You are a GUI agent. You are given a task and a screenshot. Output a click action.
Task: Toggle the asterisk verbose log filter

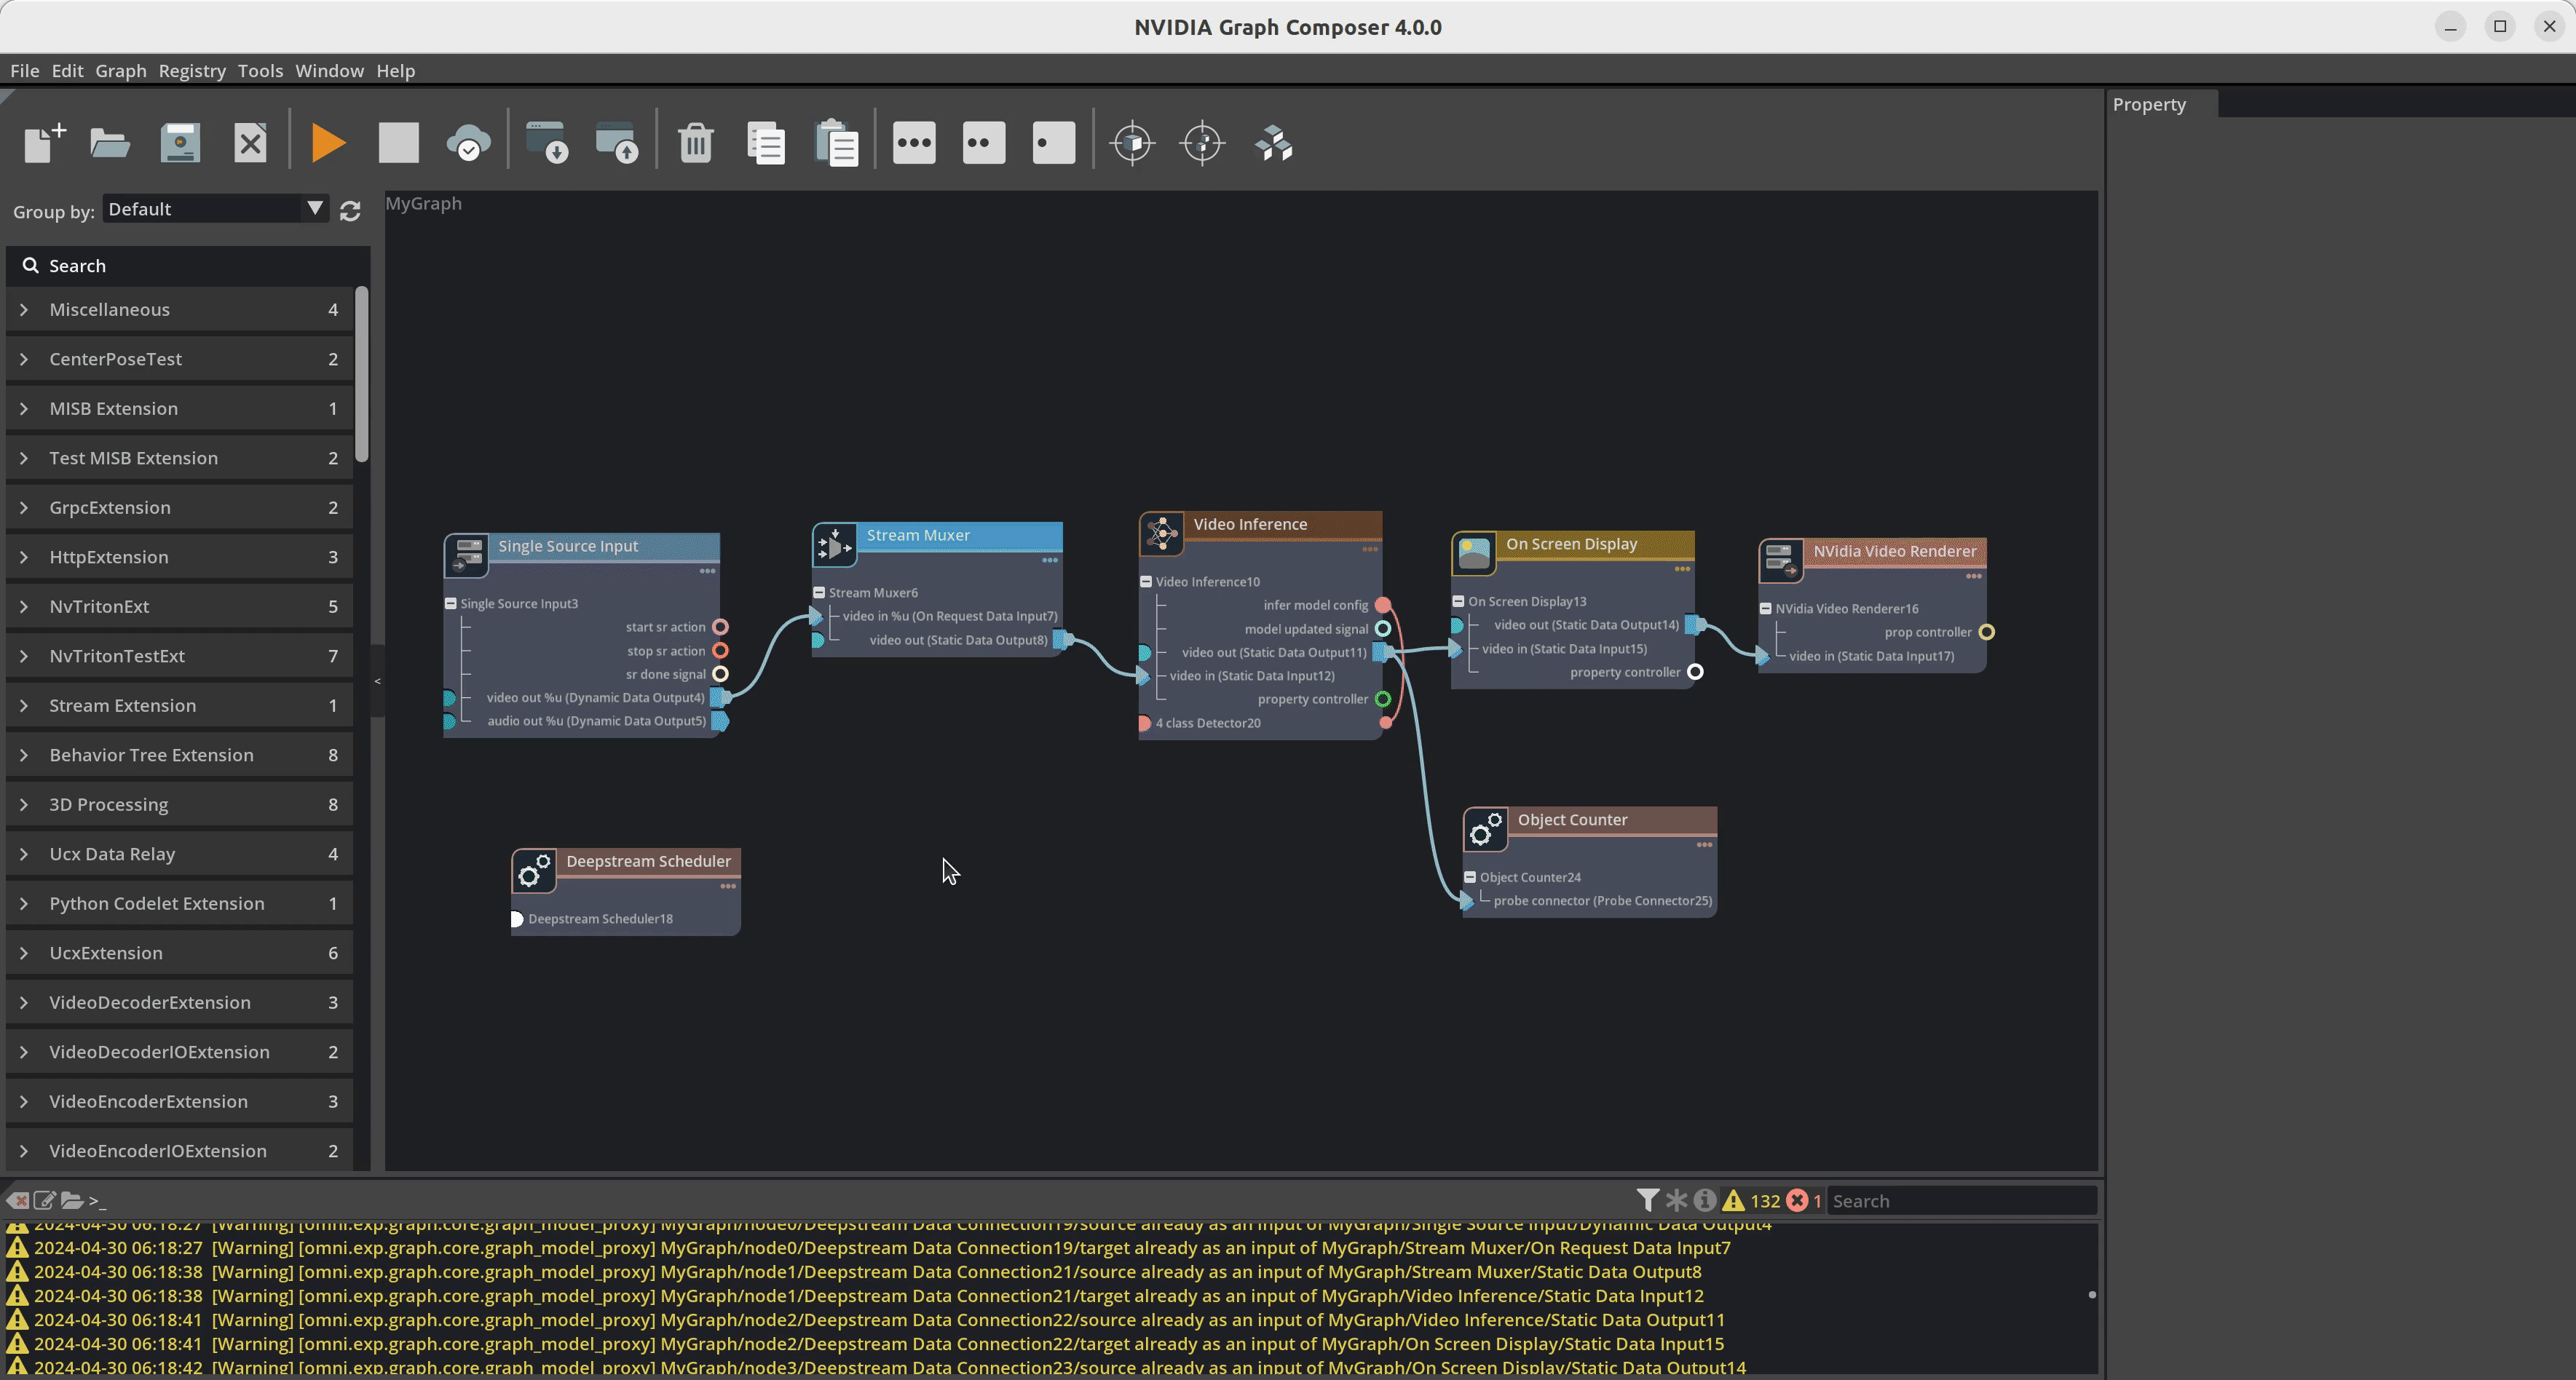point(1677,1200)
